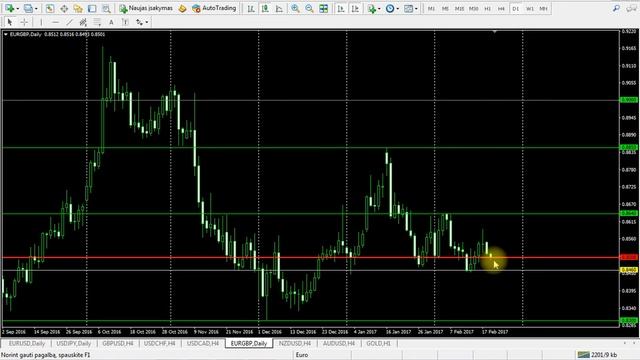Viewport: 640px width, 360px height.
Task: Click the Periods clock icon
Action: (x=390, y=8)
